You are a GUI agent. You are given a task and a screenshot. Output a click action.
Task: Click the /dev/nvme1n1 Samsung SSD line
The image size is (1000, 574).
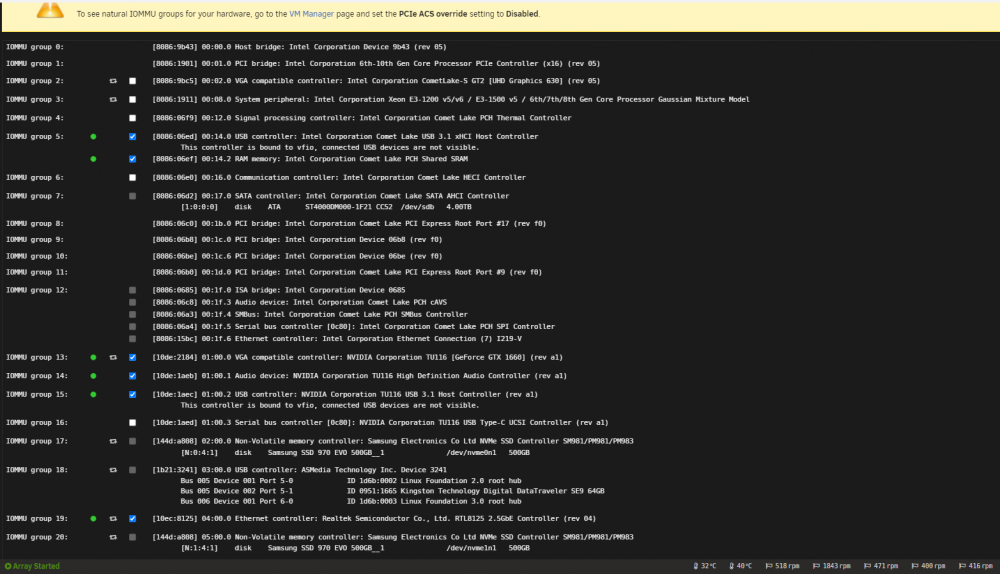pyautogui.click(x=355, y=548)
